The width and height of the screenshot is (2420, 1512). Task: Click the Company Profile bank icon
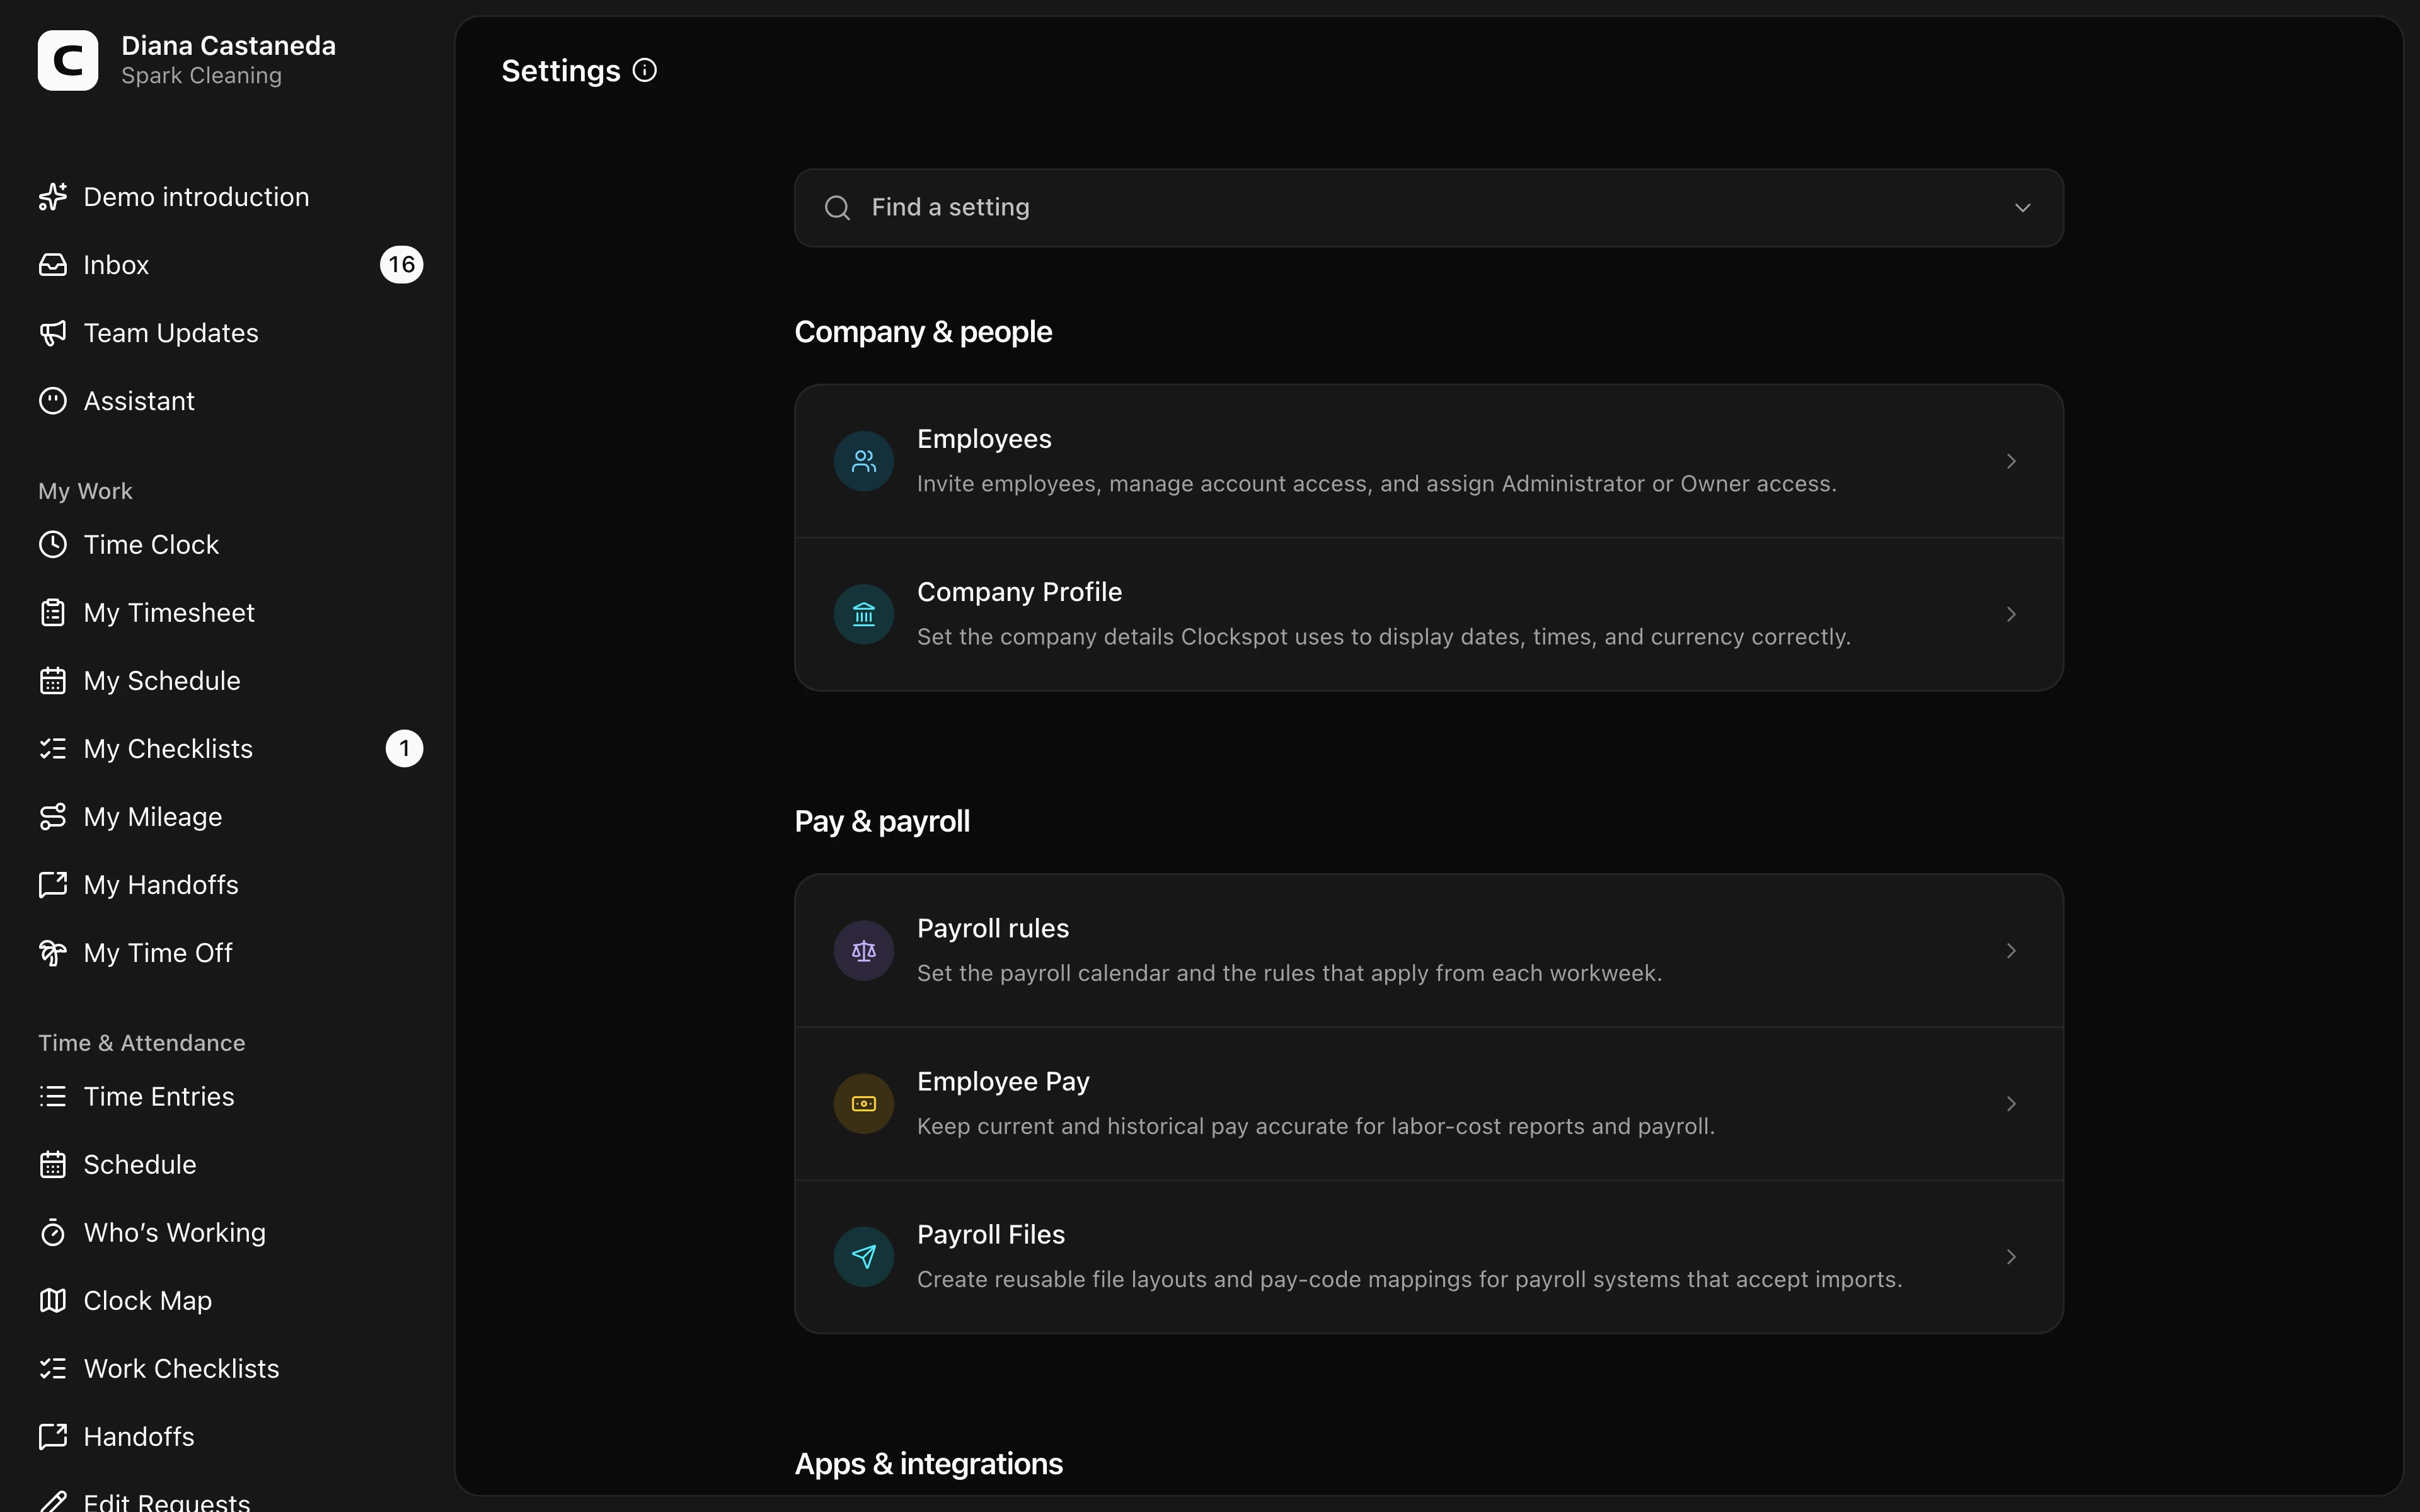pyautogui.click(x=864, y=614)
